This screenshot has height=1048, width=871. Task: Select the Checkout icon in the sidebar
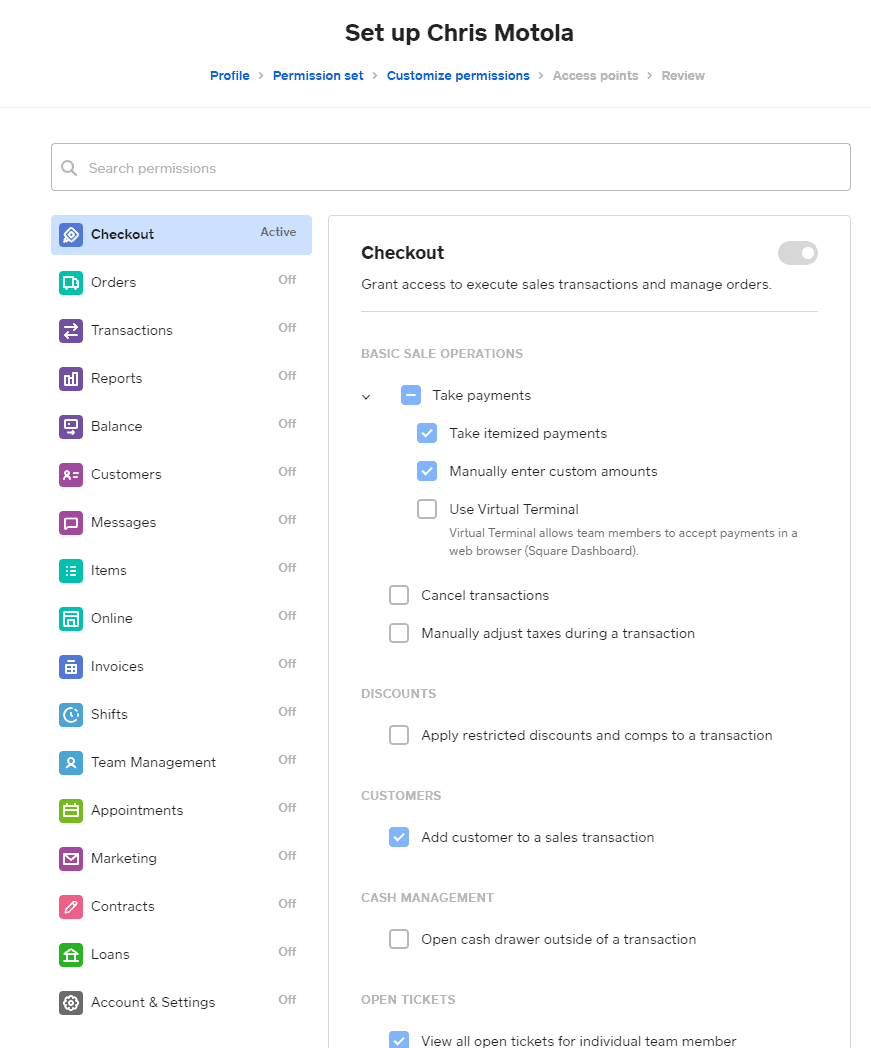coord(70,234)
